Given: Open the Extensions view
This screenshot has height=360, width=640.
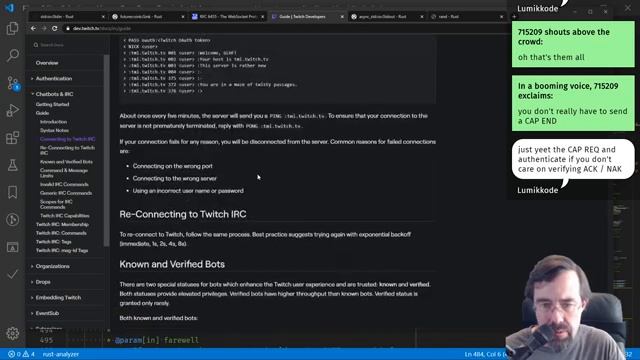Looking at the screenshot, I should point(12,138).
